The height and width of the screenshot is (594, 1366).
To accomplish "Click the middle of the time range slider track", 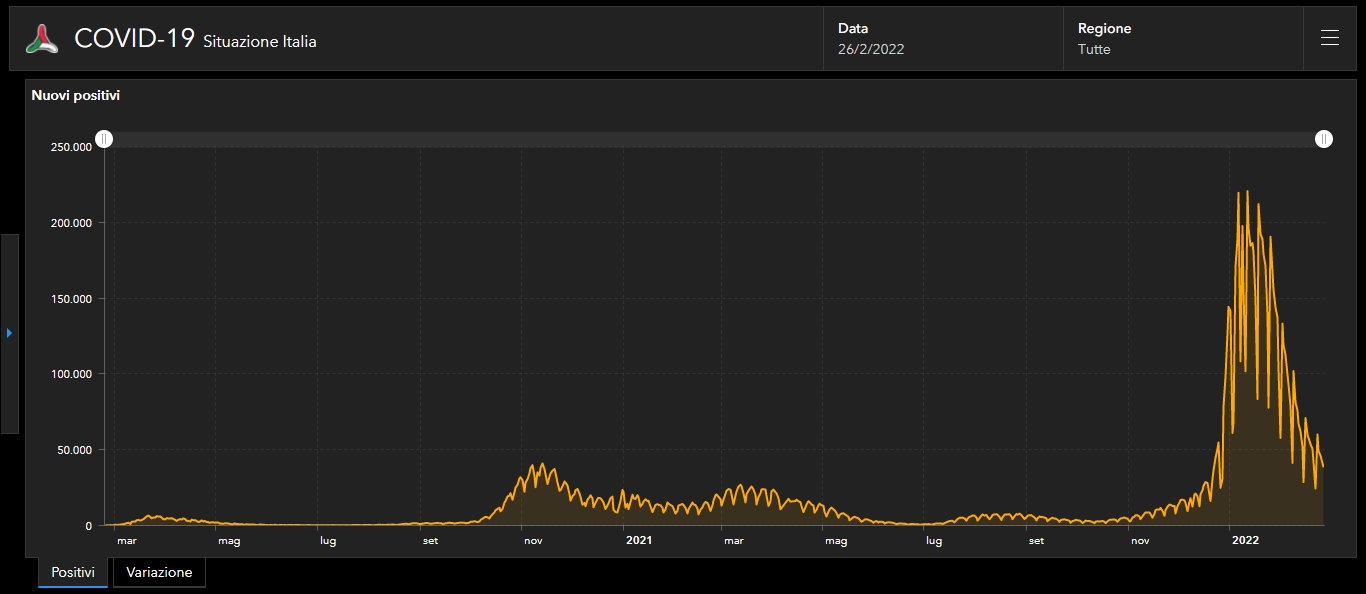I will coord(714,139).
